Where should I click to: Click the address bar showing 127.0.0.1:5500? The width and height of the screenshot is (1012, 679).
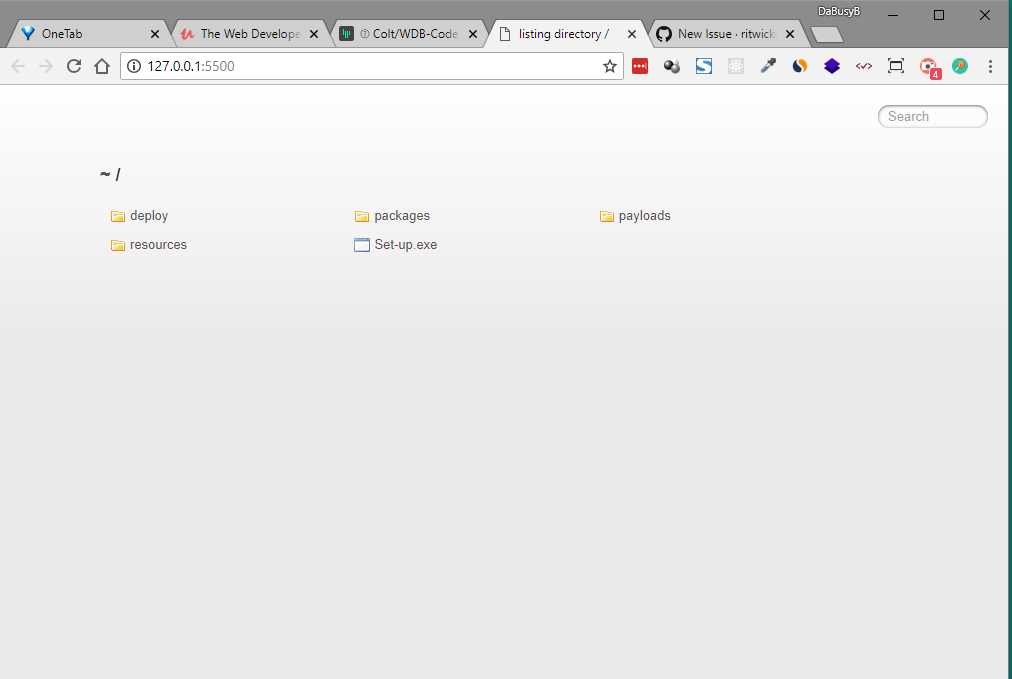coord(372,66)
